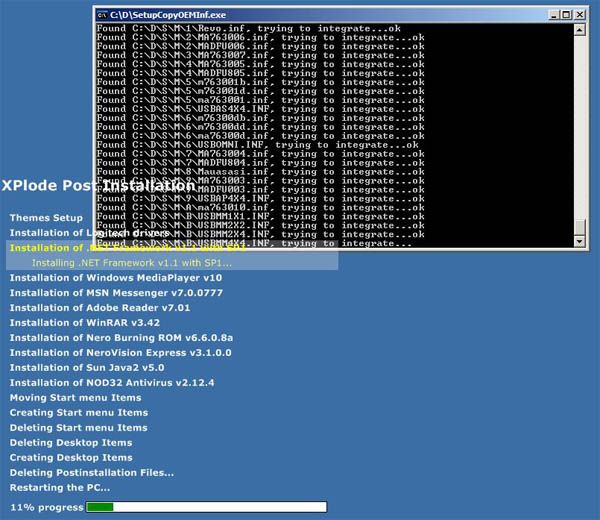The width and height of the screenshot is (600, 520).
Task: Click the 'Themes Setup' item
Action: point(46,218)
